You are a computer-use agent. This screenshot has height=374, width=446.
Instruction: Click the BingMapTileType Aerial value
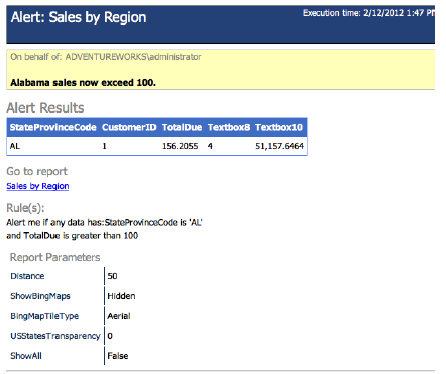[x=119, y=316]
